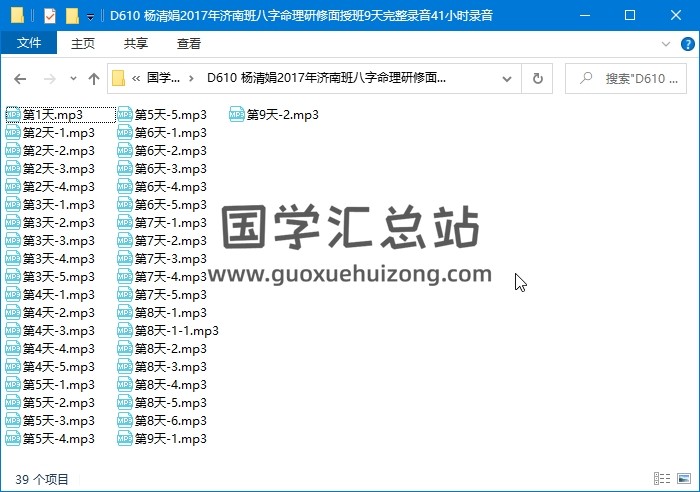Viewport: 700px width, 492px height.
Task: Select file name 第6天-3.mp3
Action: 171,169
